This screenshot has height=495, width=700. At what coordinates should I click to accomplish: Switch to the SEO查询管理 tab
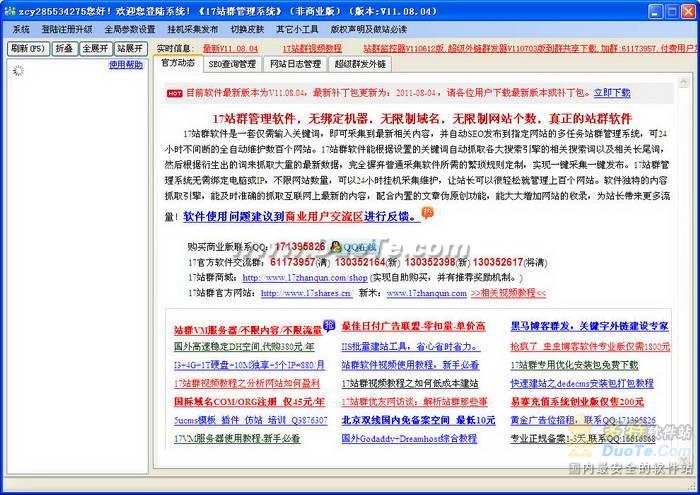(233, 64)
